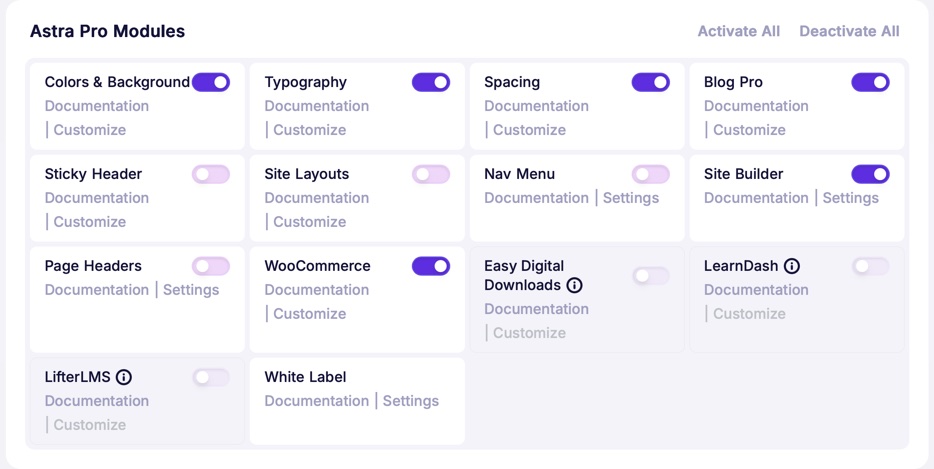Click Deactivate All modules
Viewport: 934px width, 469px height.
click(849, 31)
